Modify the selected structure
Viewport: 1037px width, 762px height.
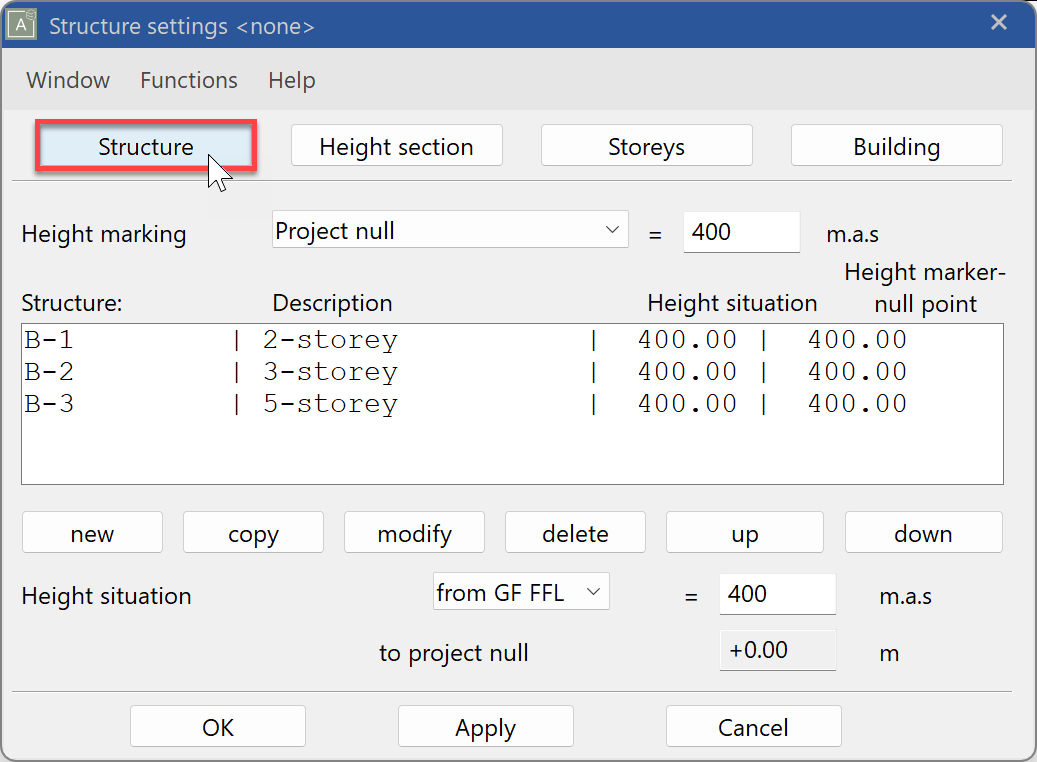414,532
